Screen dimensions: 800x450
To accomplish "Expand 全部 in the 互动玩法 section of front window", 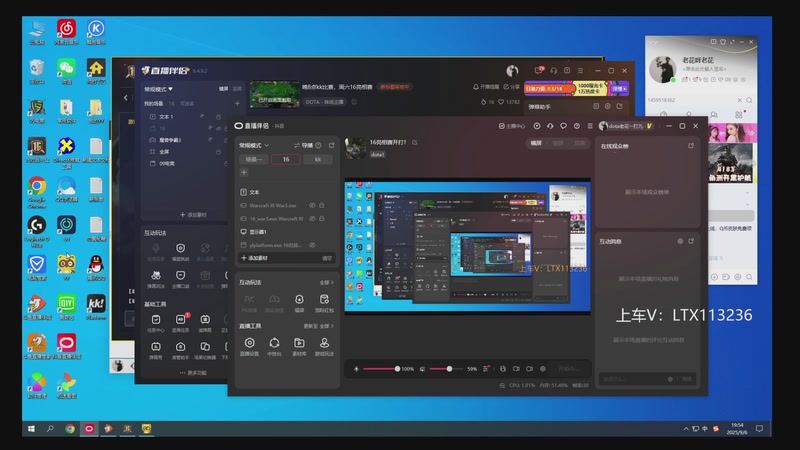I will coord(327,282).
